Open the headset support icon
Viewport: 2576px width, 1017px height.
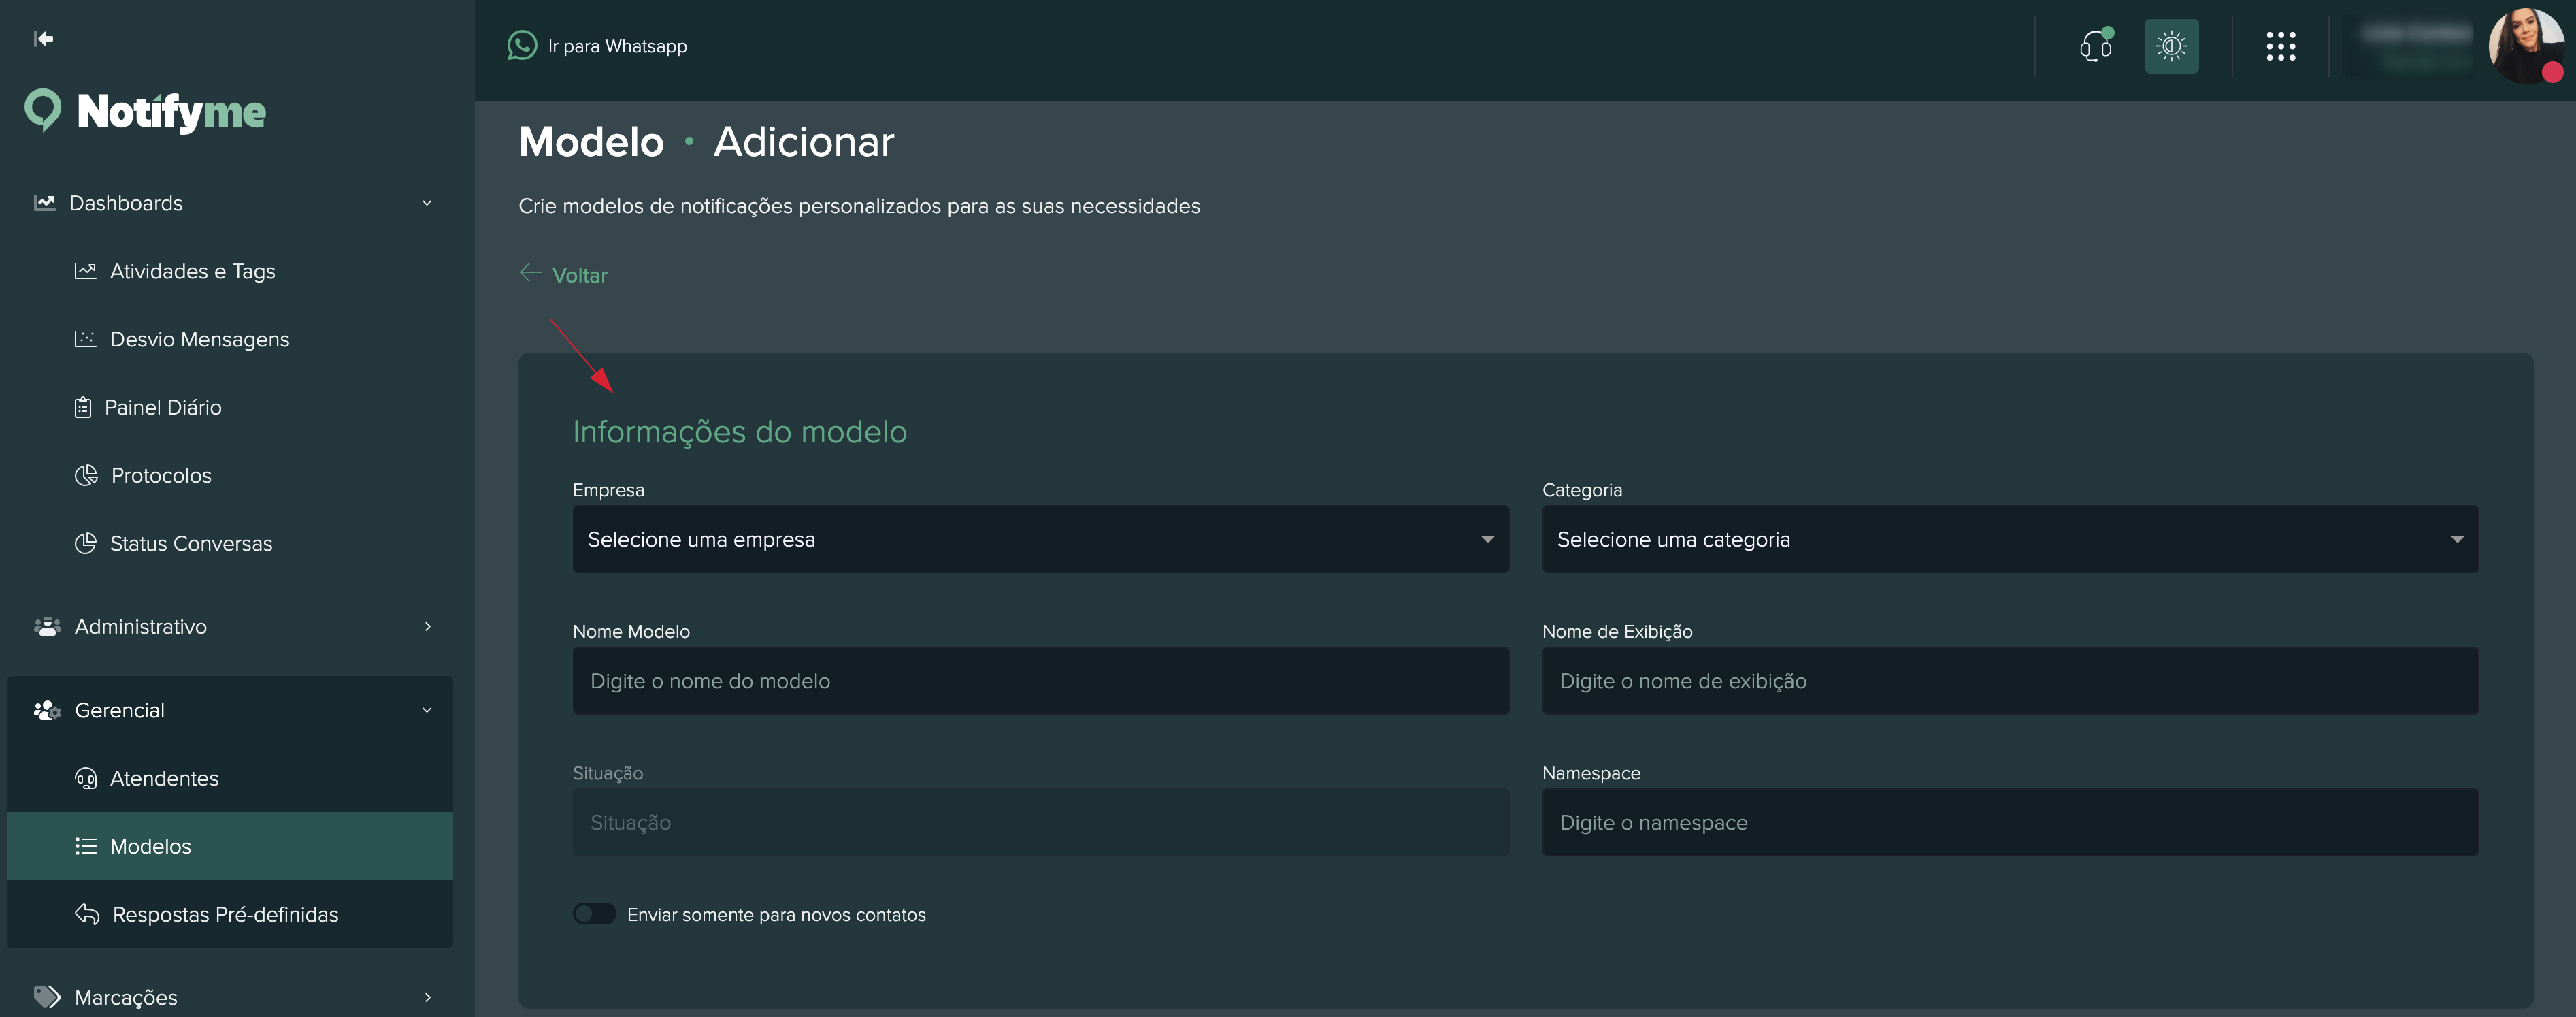(x=2095, y=46)
